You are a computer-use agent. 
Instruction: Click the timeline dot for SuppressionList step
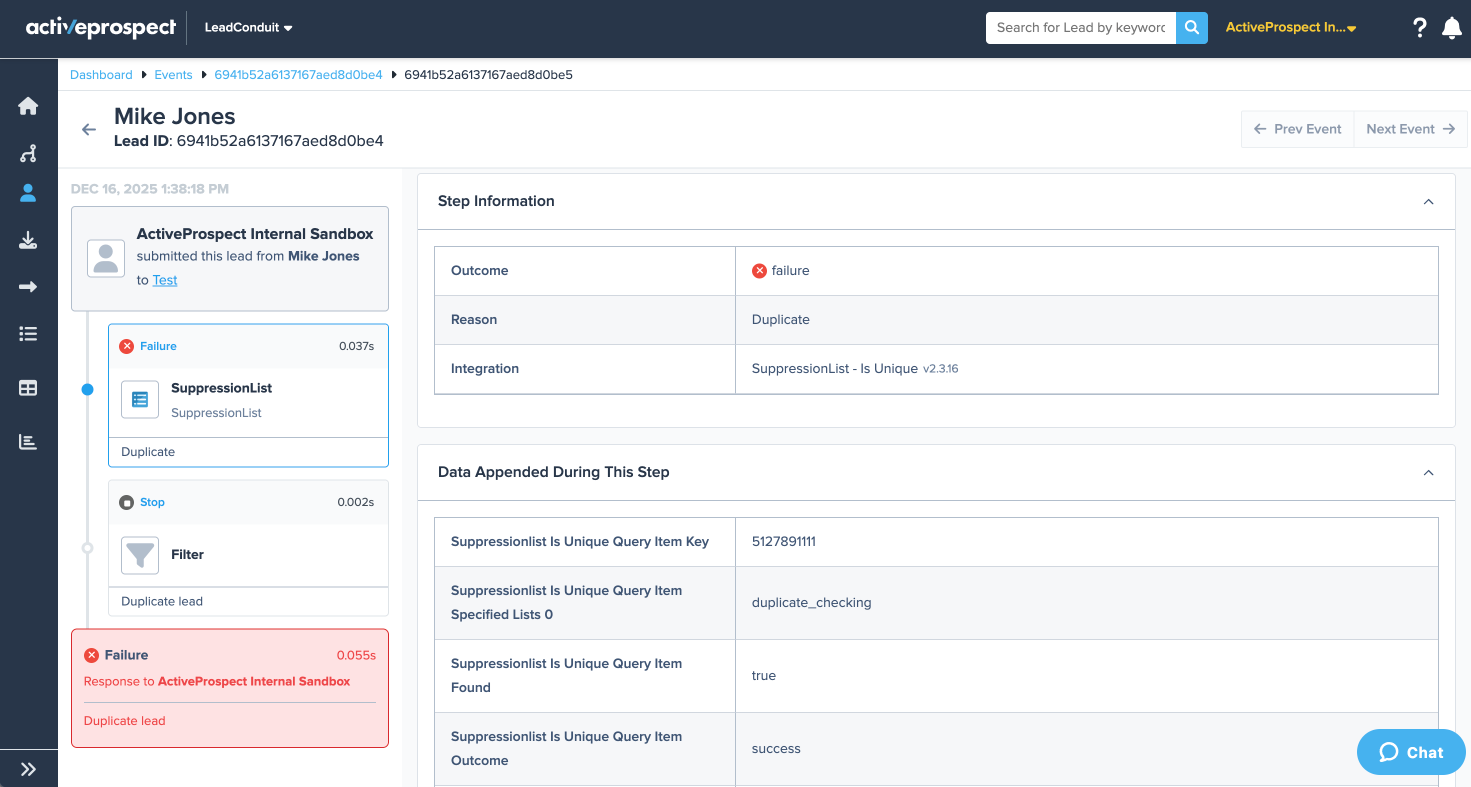(x=87, y=390)
